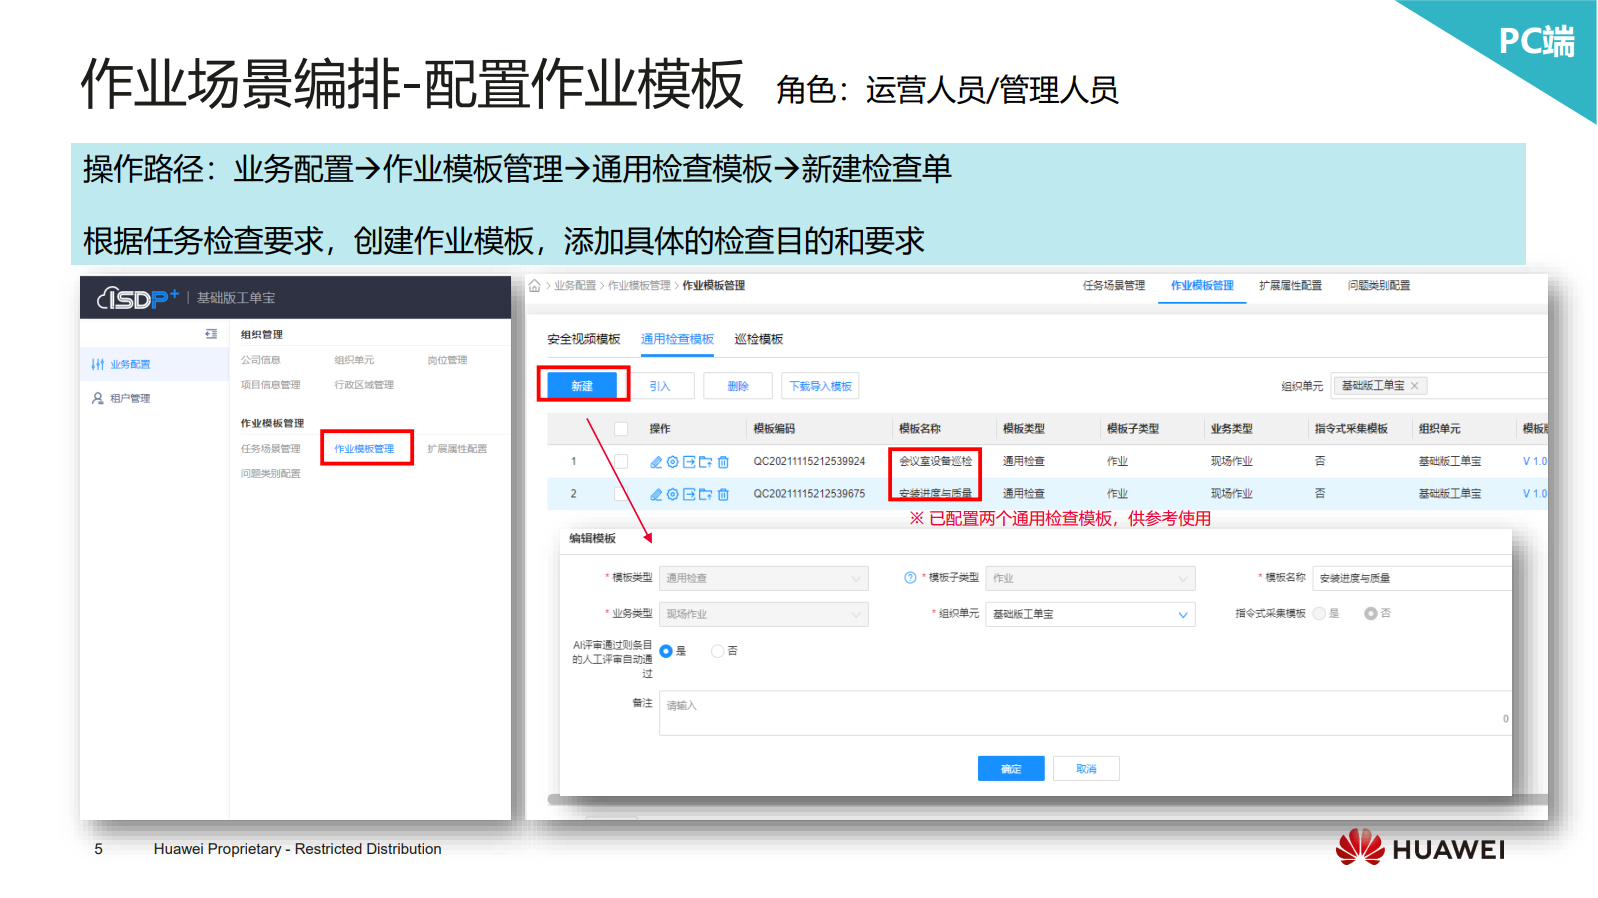Open the 公司信息 menu link

261,360
